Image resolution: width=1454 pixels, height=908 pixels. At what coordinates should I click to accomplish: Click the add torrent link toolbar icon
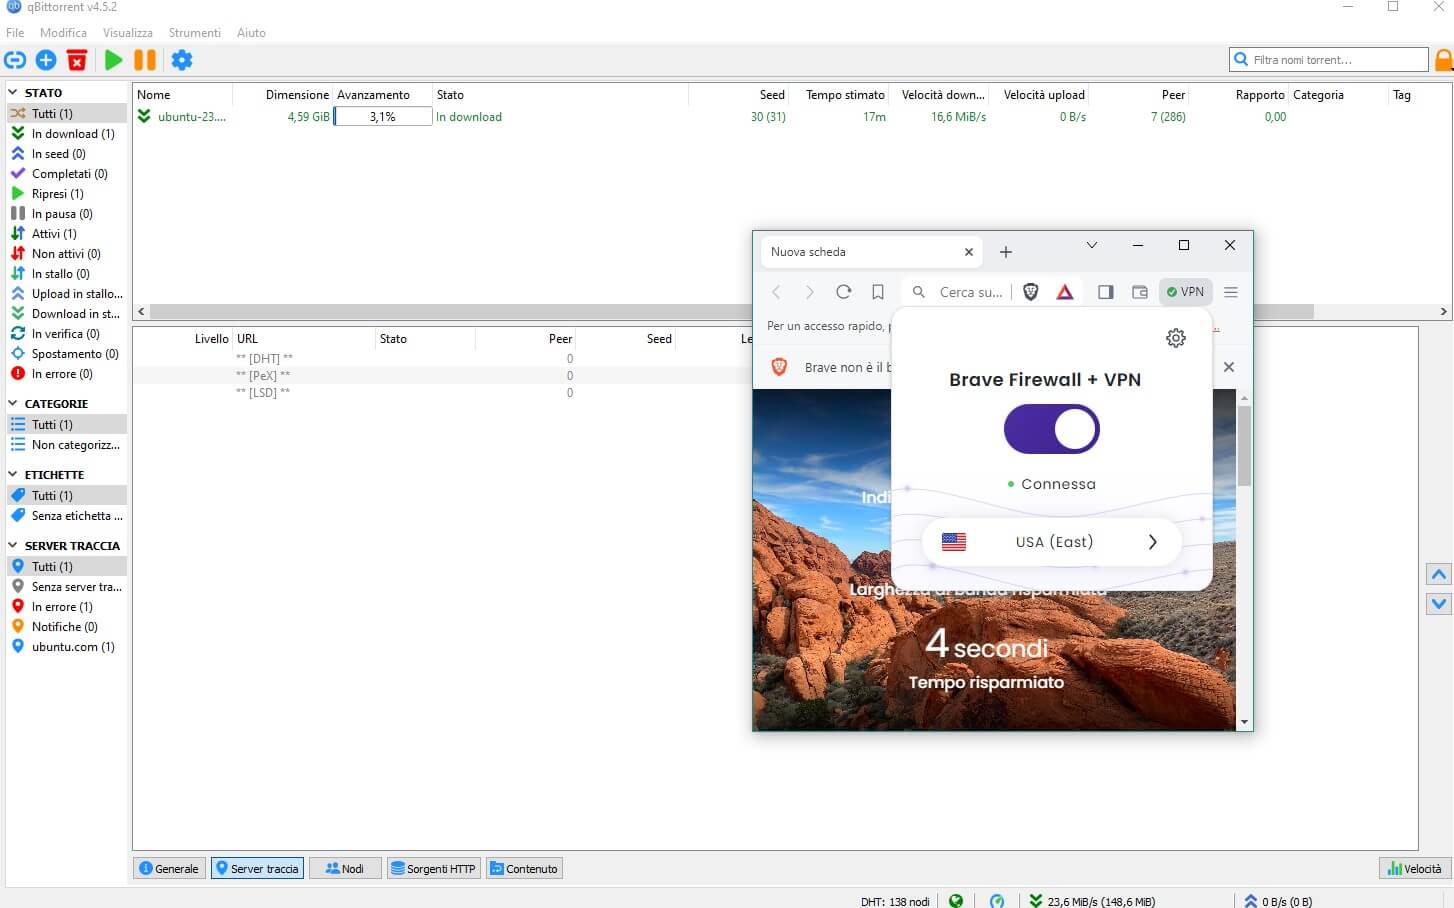tap(15, 60)
